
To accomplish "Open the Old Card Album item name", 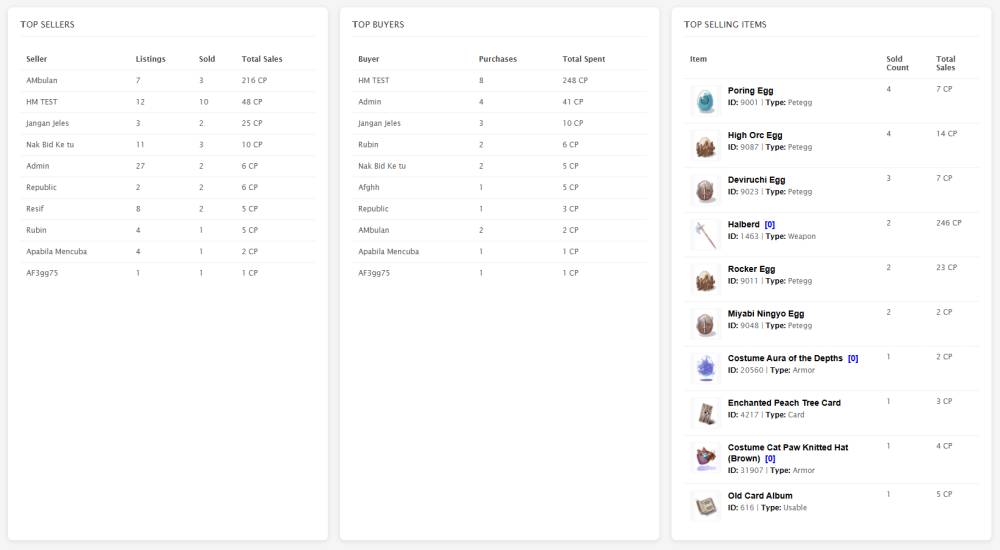I will [760, 496].
